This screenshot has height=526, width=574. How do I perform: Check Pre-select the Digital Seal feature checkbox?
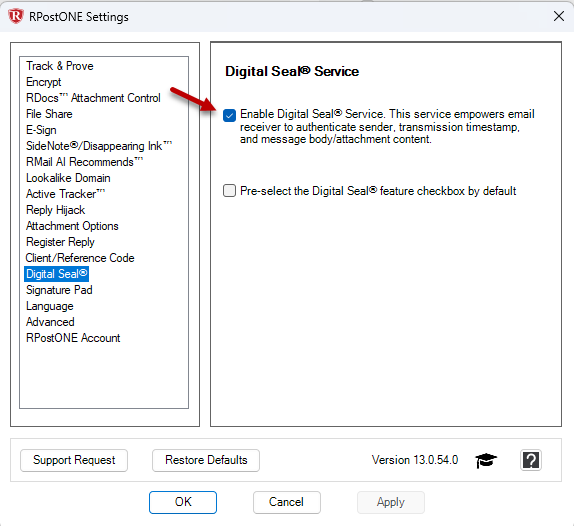[x=229, y=191]
